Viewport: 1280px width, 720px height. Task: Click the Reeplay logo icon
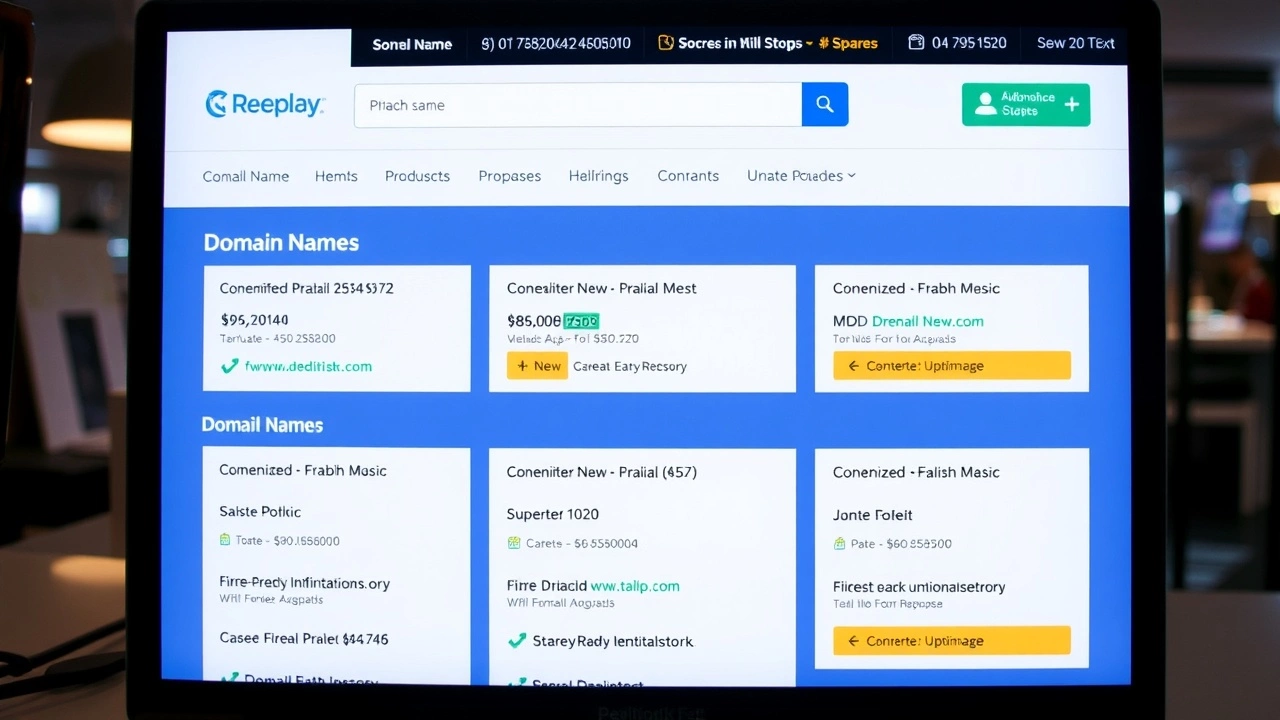point(216,104)
